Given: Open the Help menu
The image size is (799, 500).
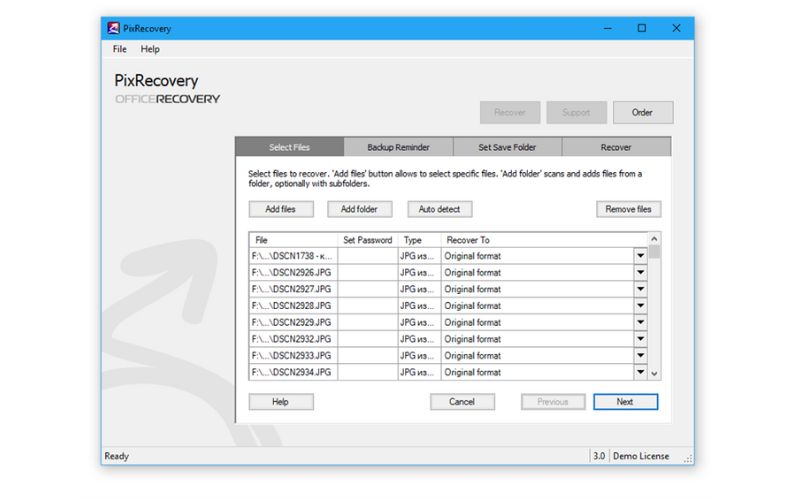Looking at the screenshot, I should 150,49.
